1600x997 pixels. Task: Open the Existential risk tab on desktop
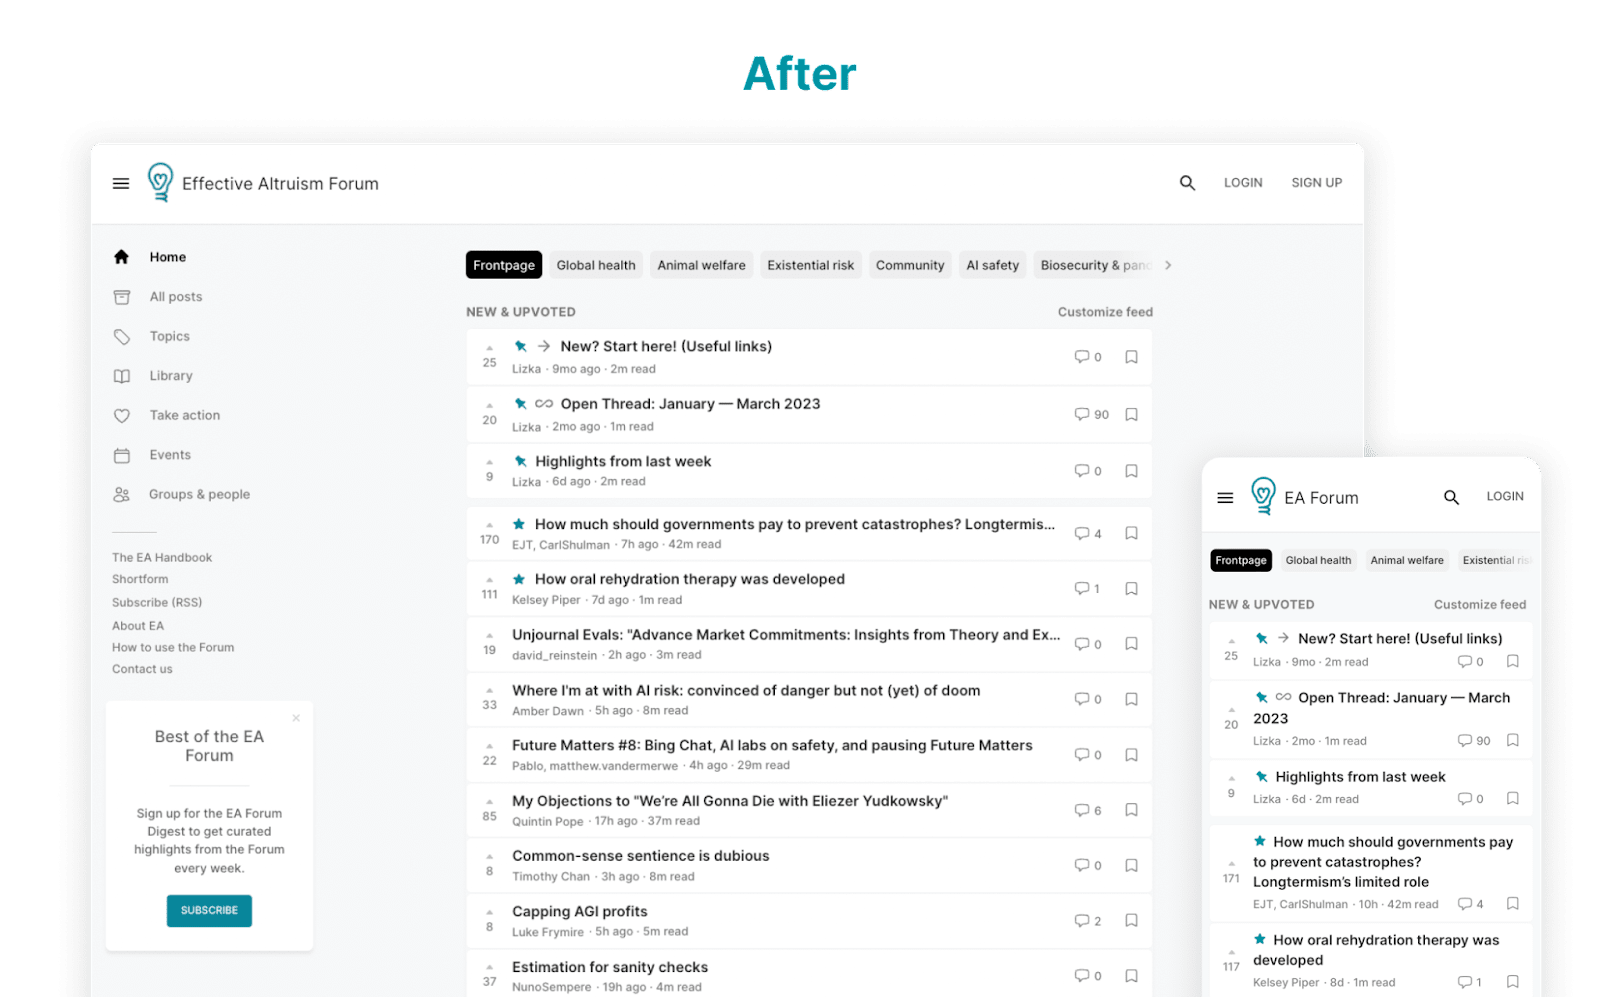(x=811, y=265)
